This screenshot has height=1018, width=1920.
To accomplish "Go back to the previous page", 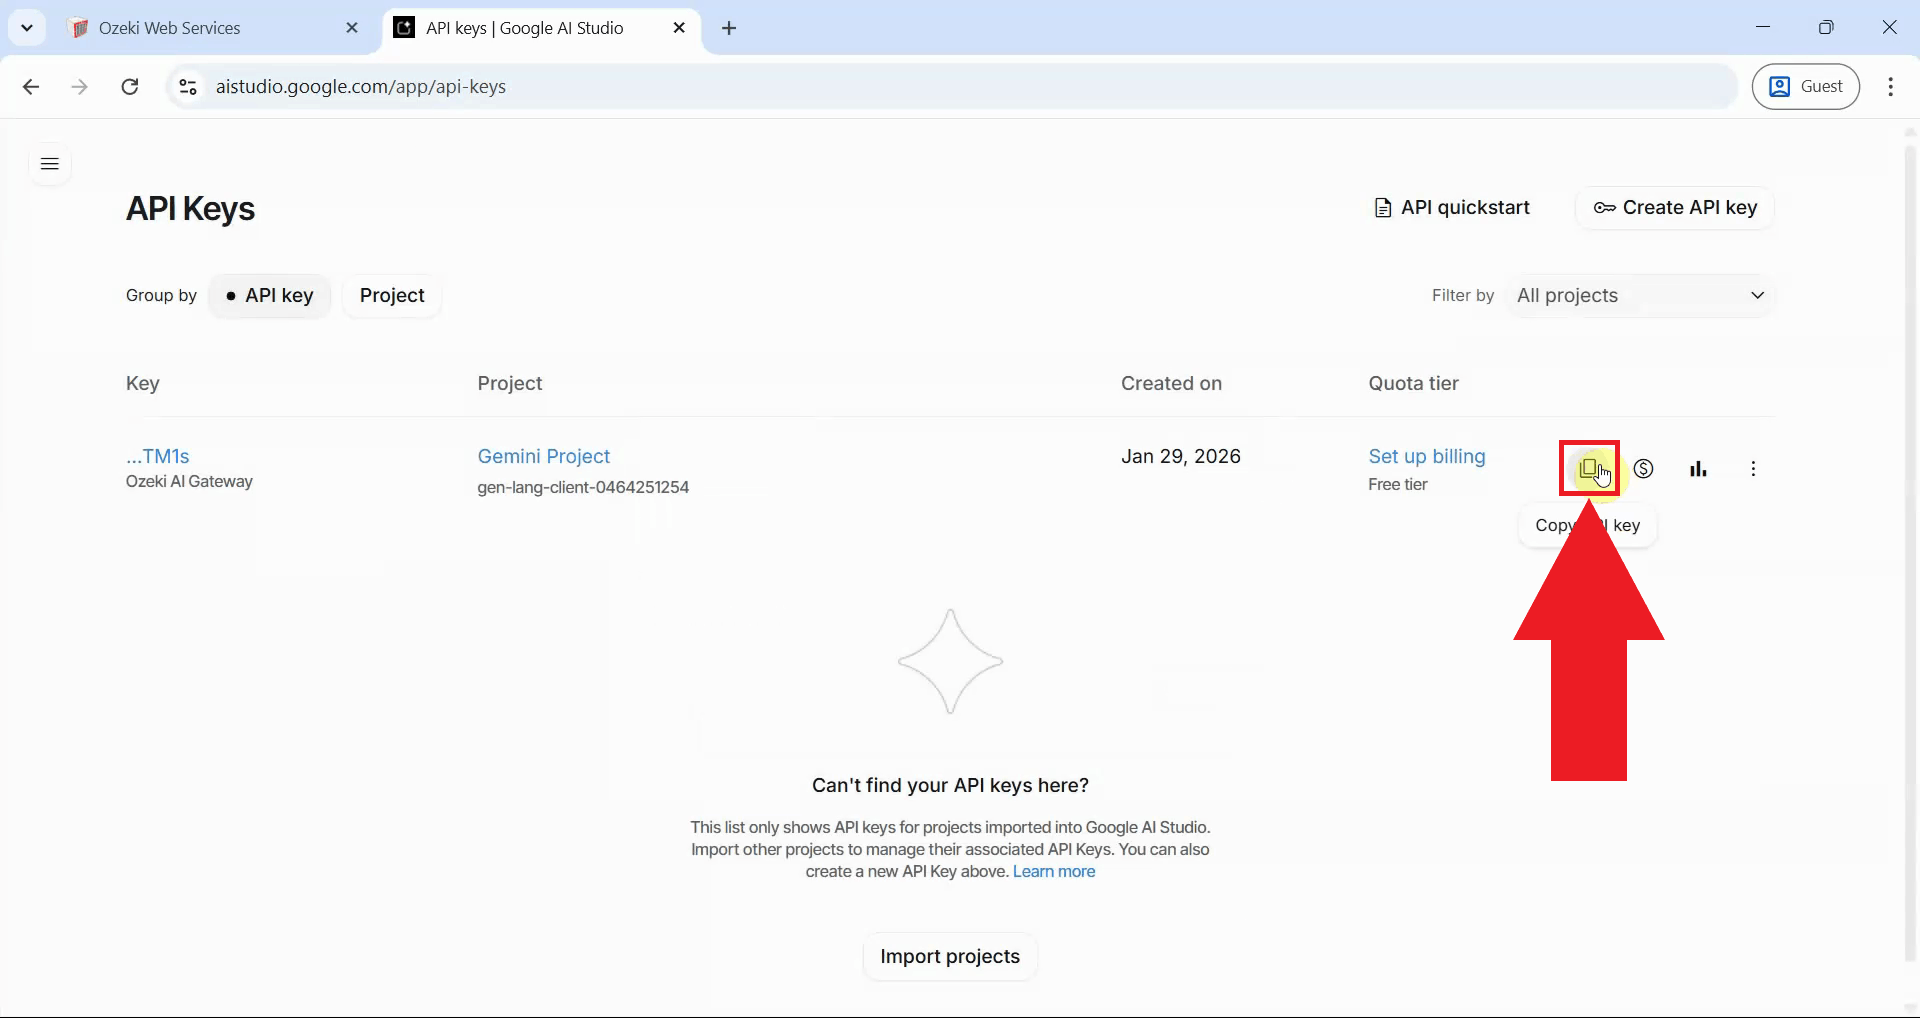I will pyautogui.click(x=31, y=87).
